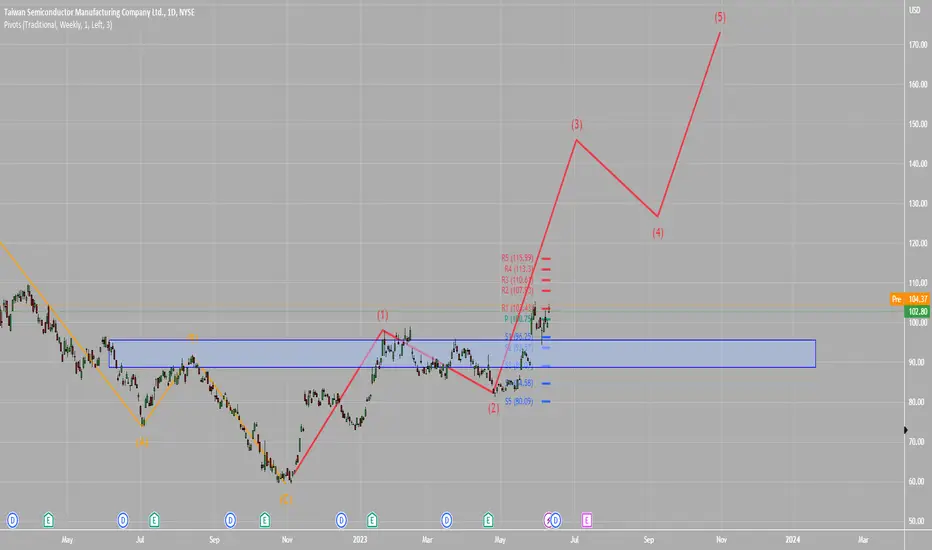This screenshot has height=550, width=932.
Task: Select the blue rectangle support zone
Action: 462,354
